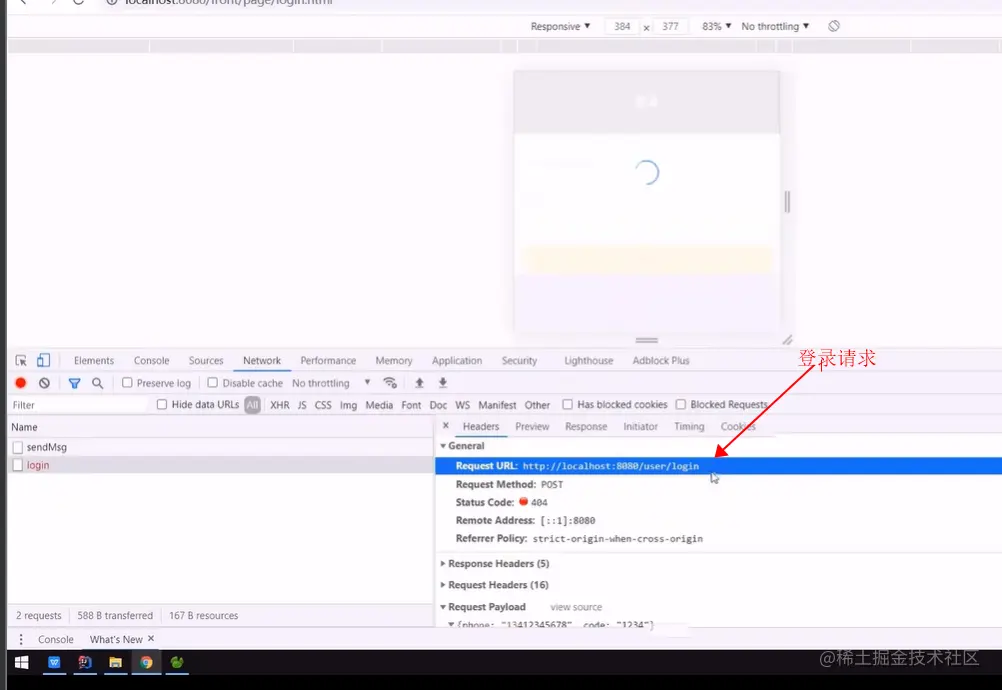The image size is (1002, 690).
Task: Switch to the Elements tab
Action: coord(94,360)
